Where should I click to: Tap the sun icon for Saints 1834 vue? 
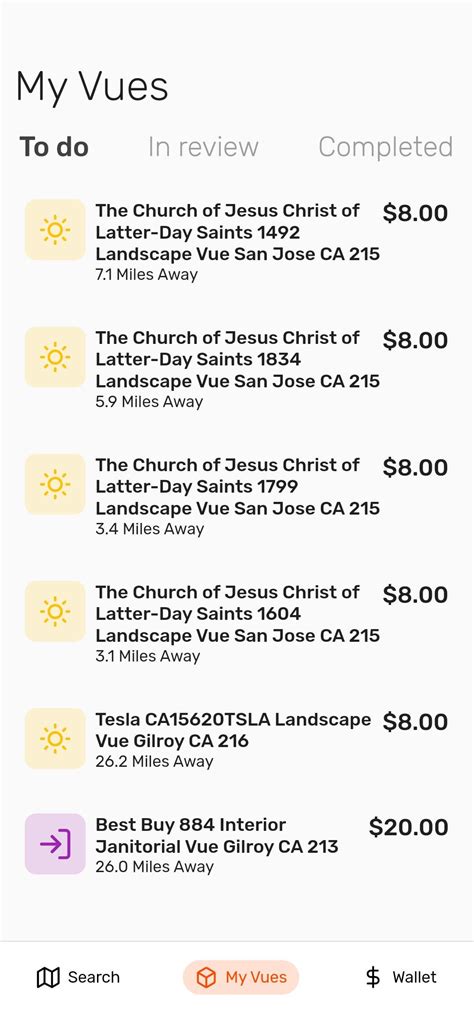[55, 357]
